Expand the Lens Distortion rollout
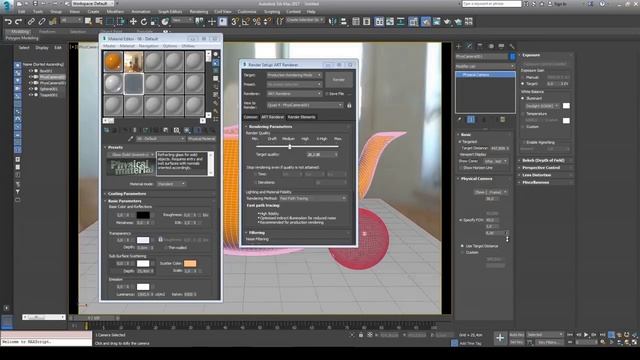This screenshot has width=640, height=360. 546,175
